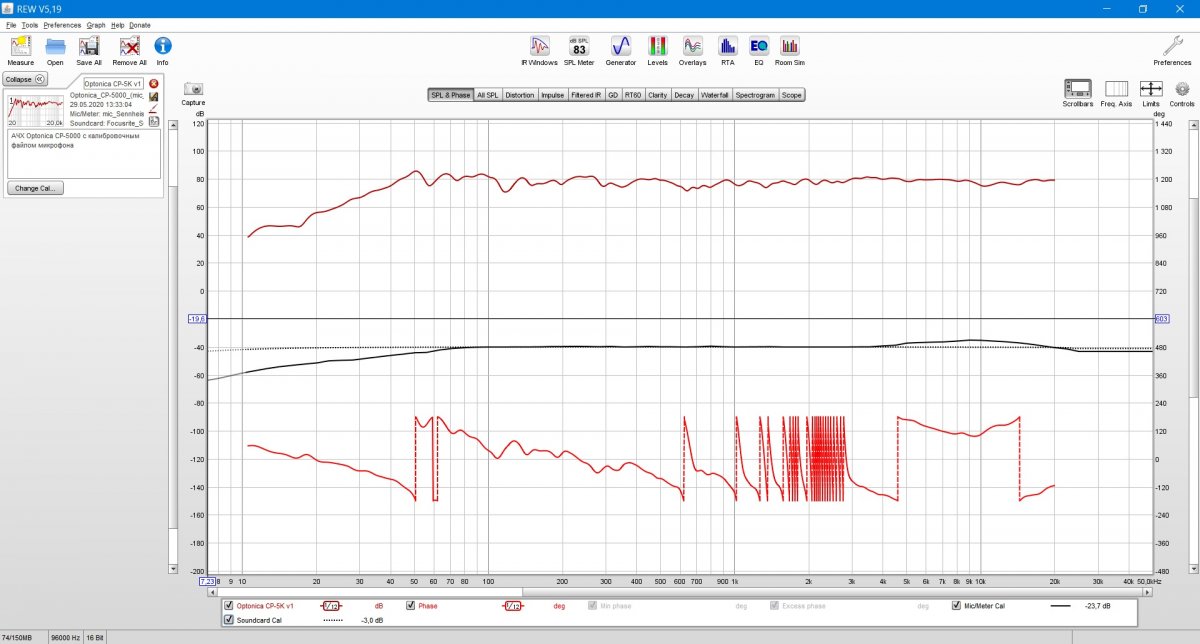This screenshot has height=644, width=1200.
Task: Switch the Freq. Axis scale
Action: (x=1116, y=94)
